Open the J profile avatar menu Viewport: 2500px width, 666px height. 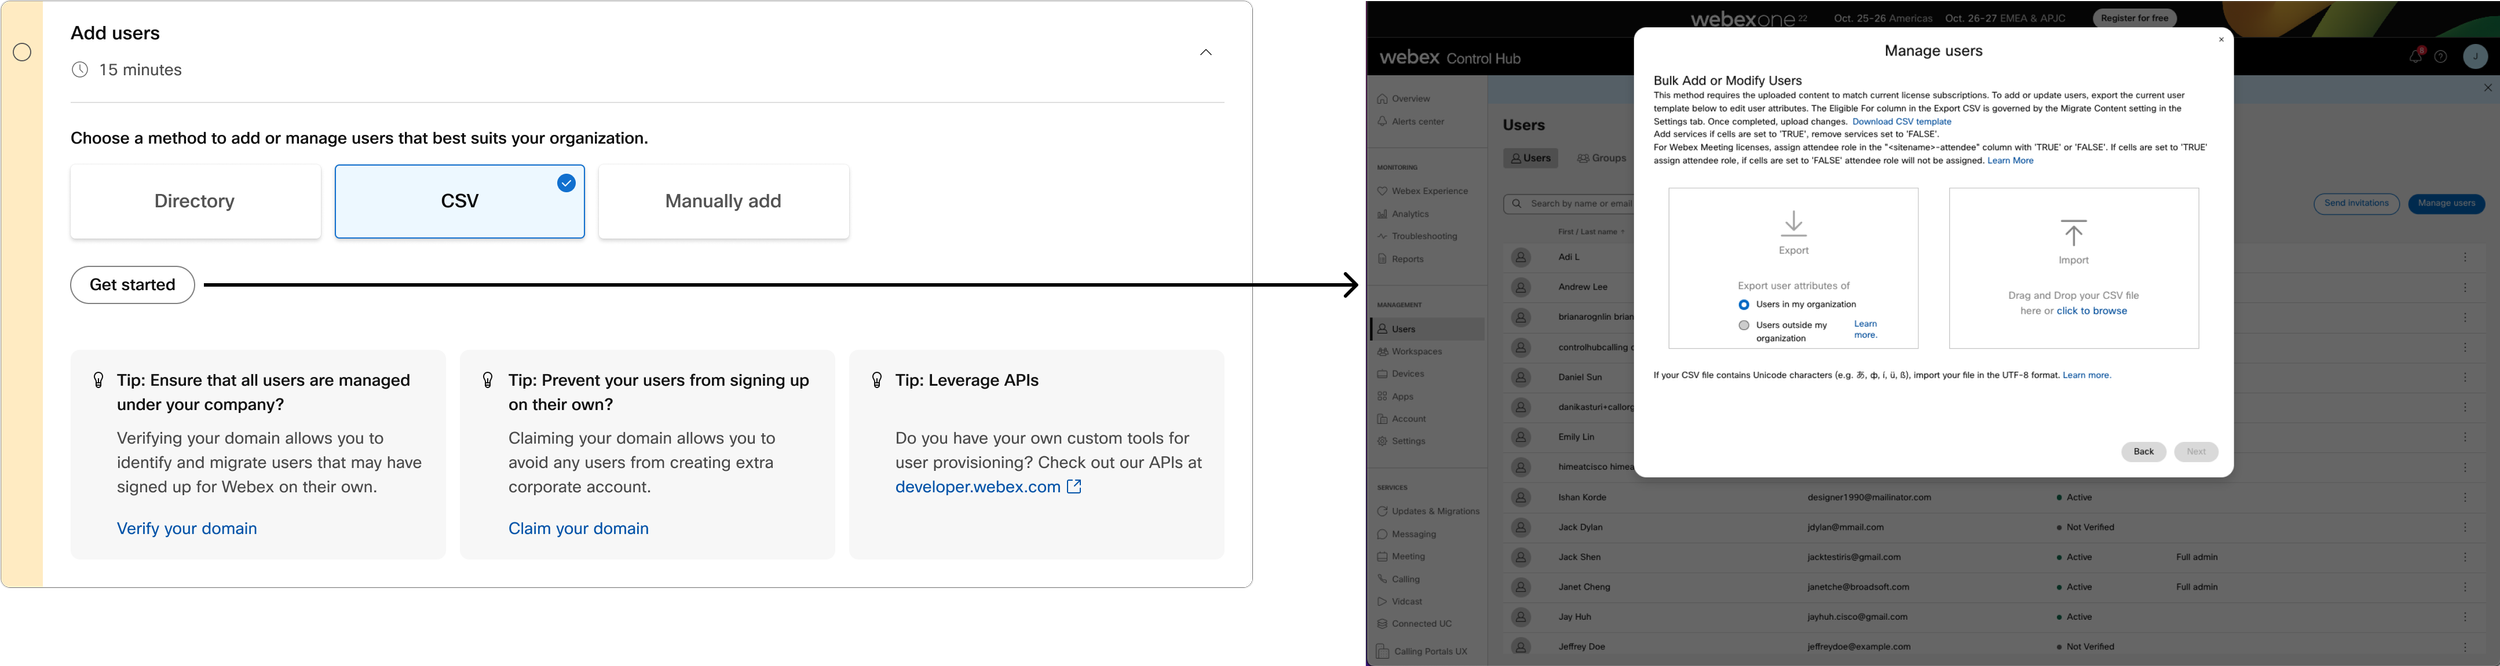point(2475,57)
